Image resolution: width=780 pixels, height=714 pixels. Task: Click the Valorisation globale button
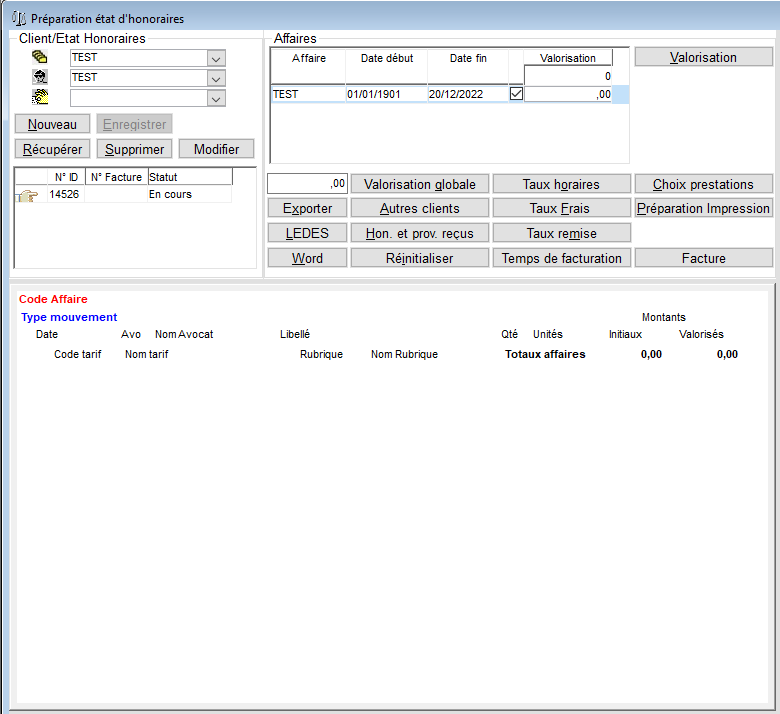419,184
